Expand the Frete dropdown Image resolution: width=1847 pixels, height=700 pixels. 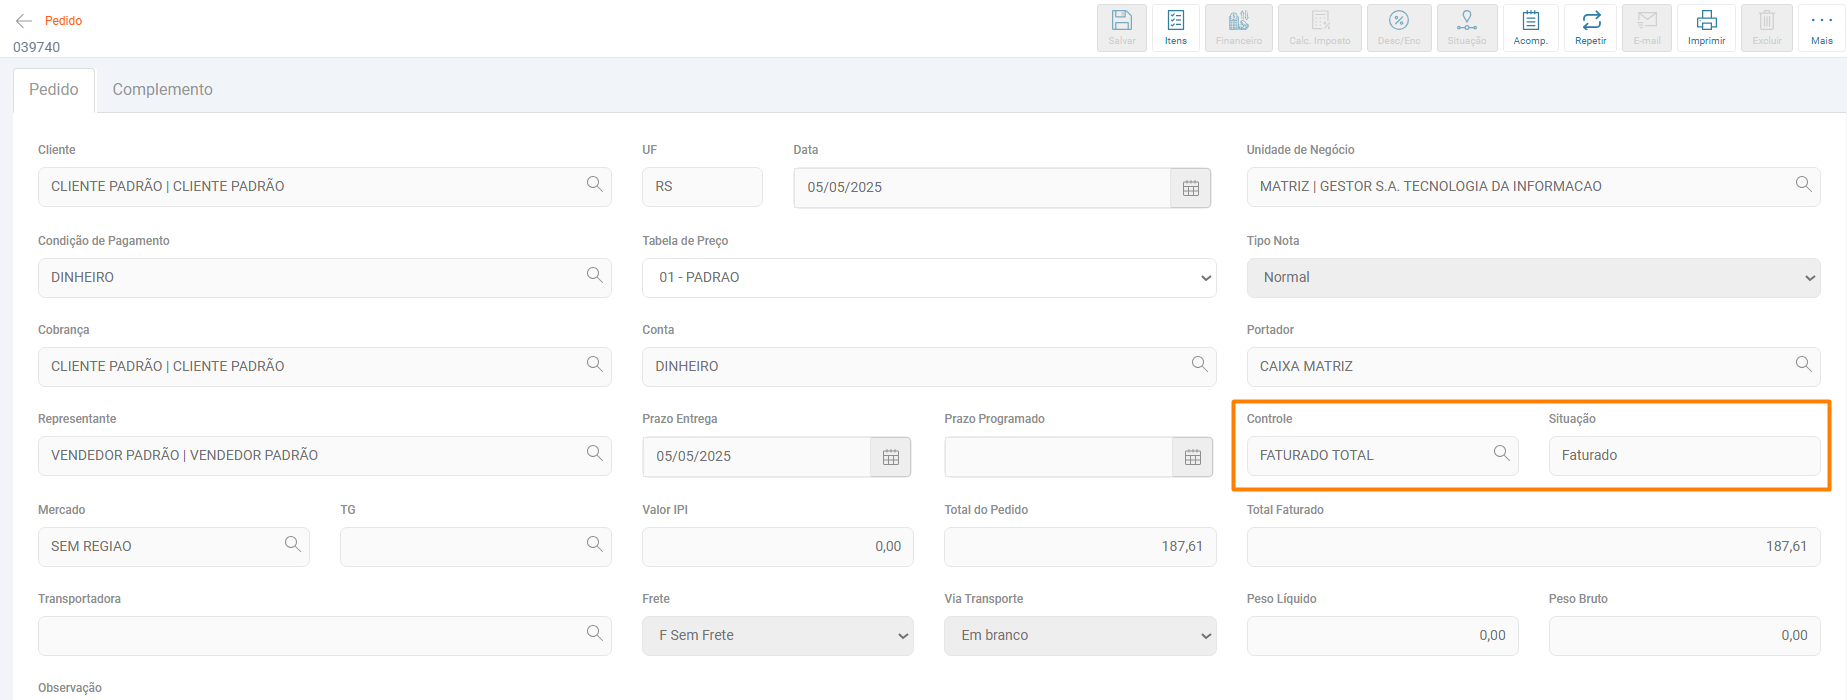coord(777,636)
